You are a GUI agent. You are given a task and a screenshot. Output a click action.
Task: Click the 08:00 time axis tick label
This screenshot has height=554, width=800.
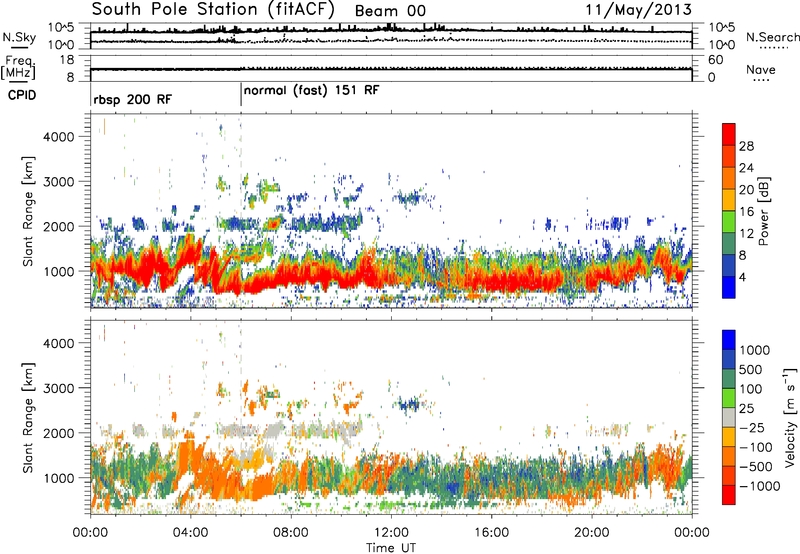pos(291,533)
